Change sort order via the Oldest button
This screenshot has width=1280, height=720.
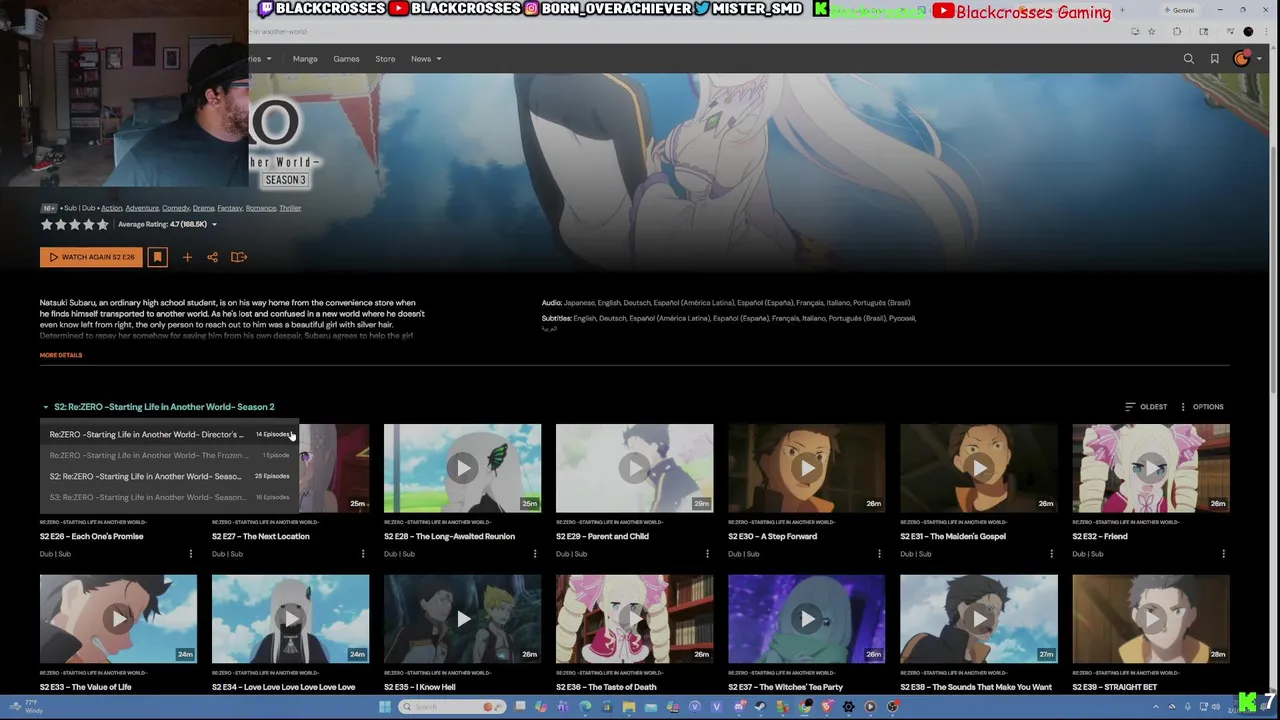coord(1146,407)
